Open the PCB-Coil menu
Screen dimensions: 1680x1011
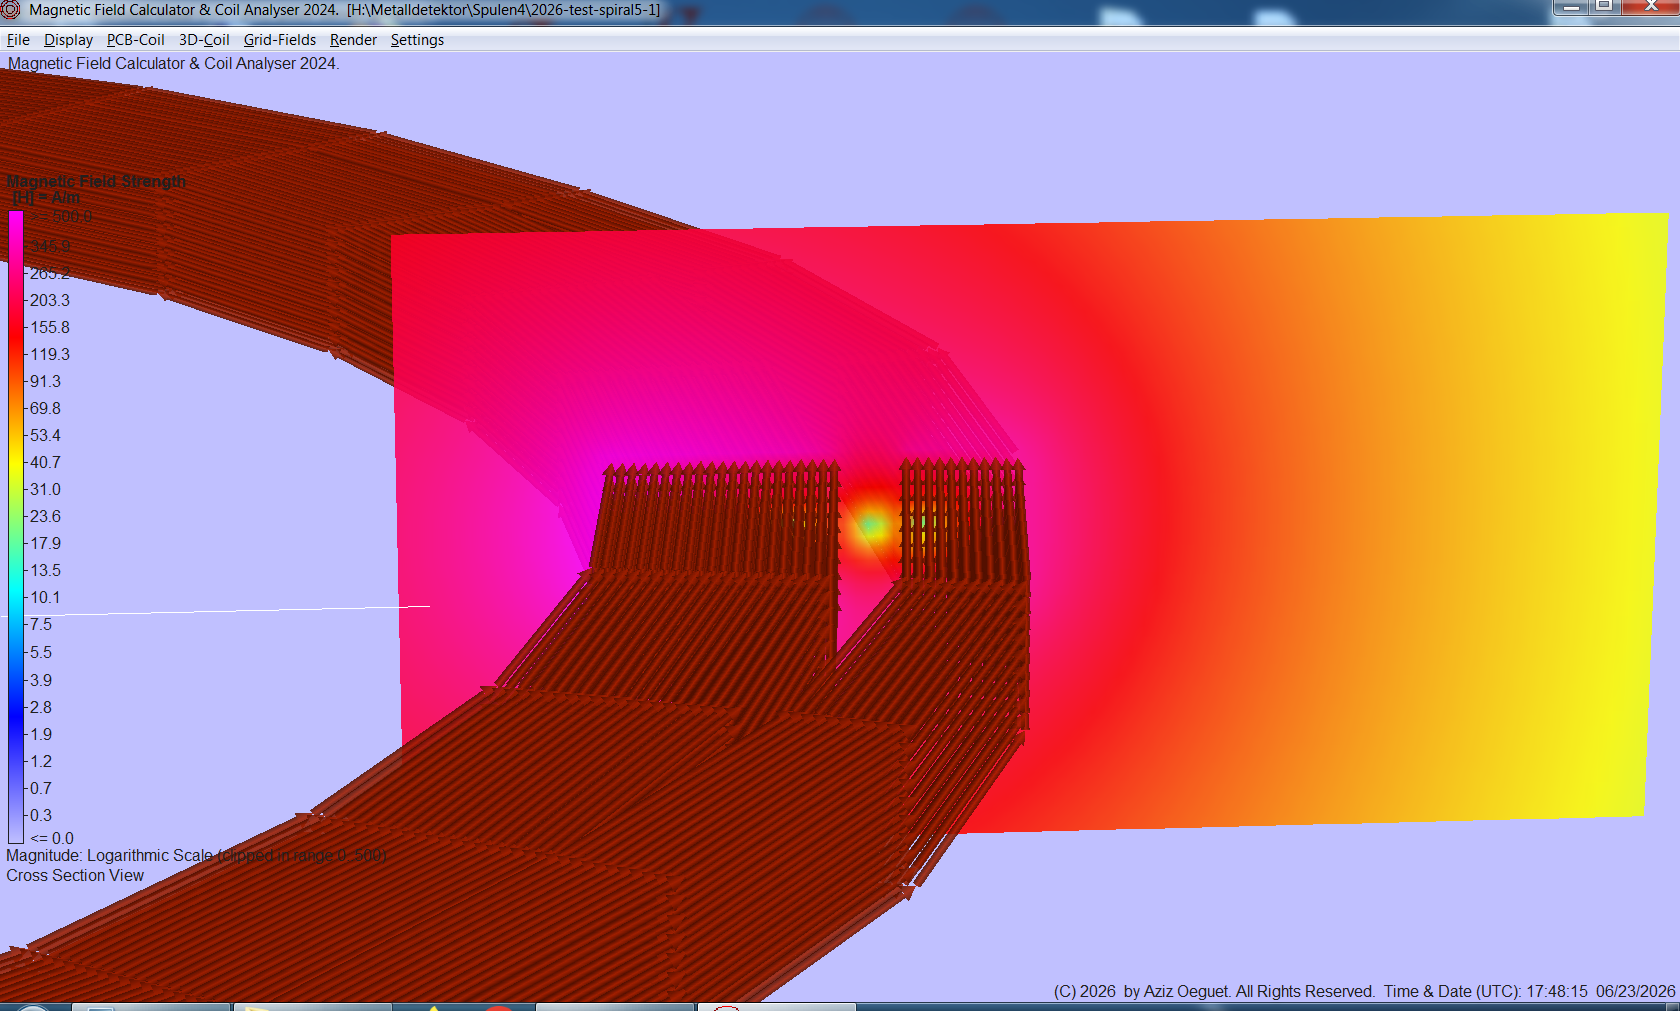pos(136,40)
